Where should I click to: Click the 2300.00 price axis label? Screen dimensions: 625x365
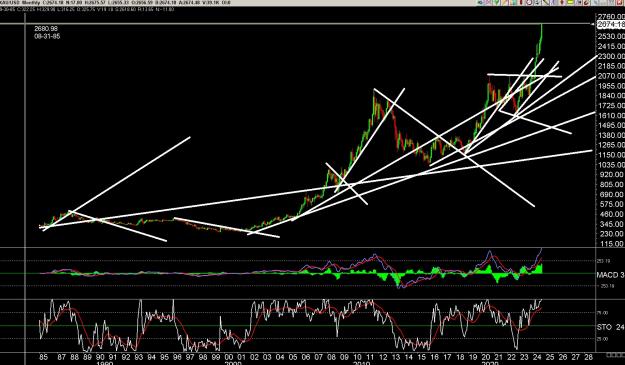tap(611, 56)
